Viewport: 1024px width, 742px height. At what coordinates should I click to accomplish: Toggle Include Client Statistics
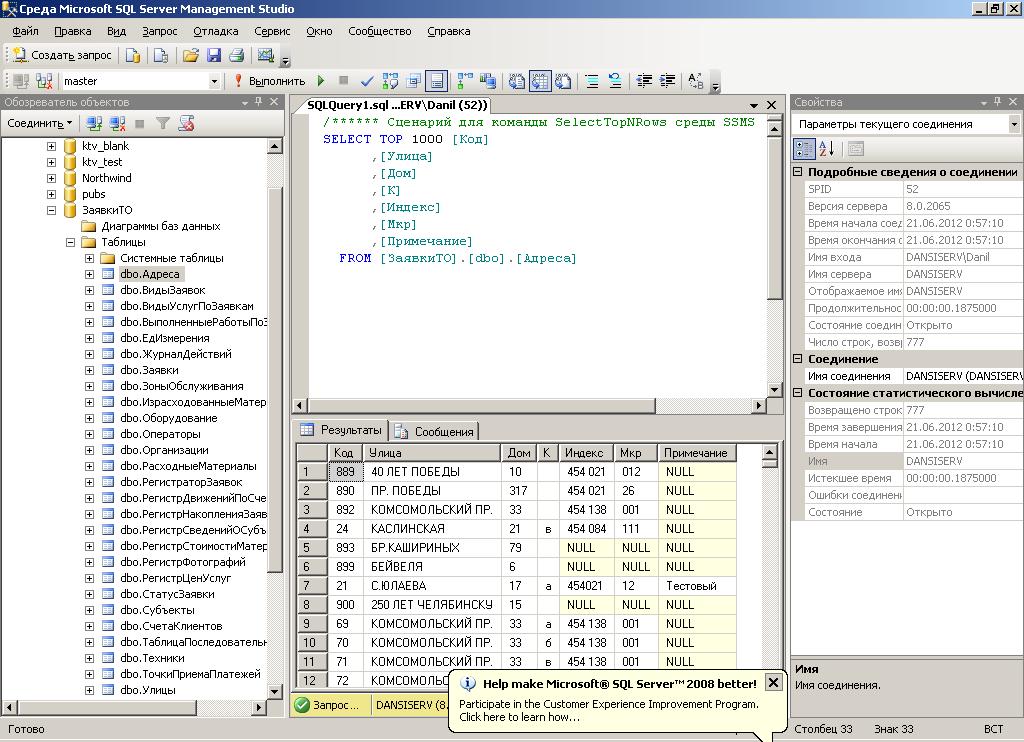[488, 81]
